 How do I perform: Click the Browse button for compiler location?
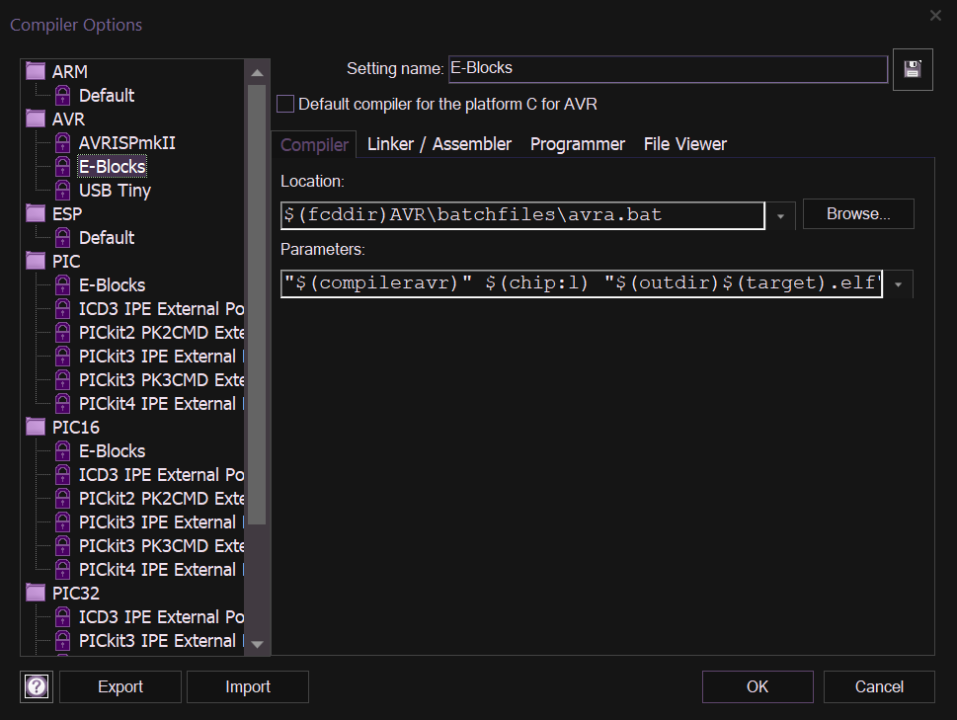pos(858,213)
